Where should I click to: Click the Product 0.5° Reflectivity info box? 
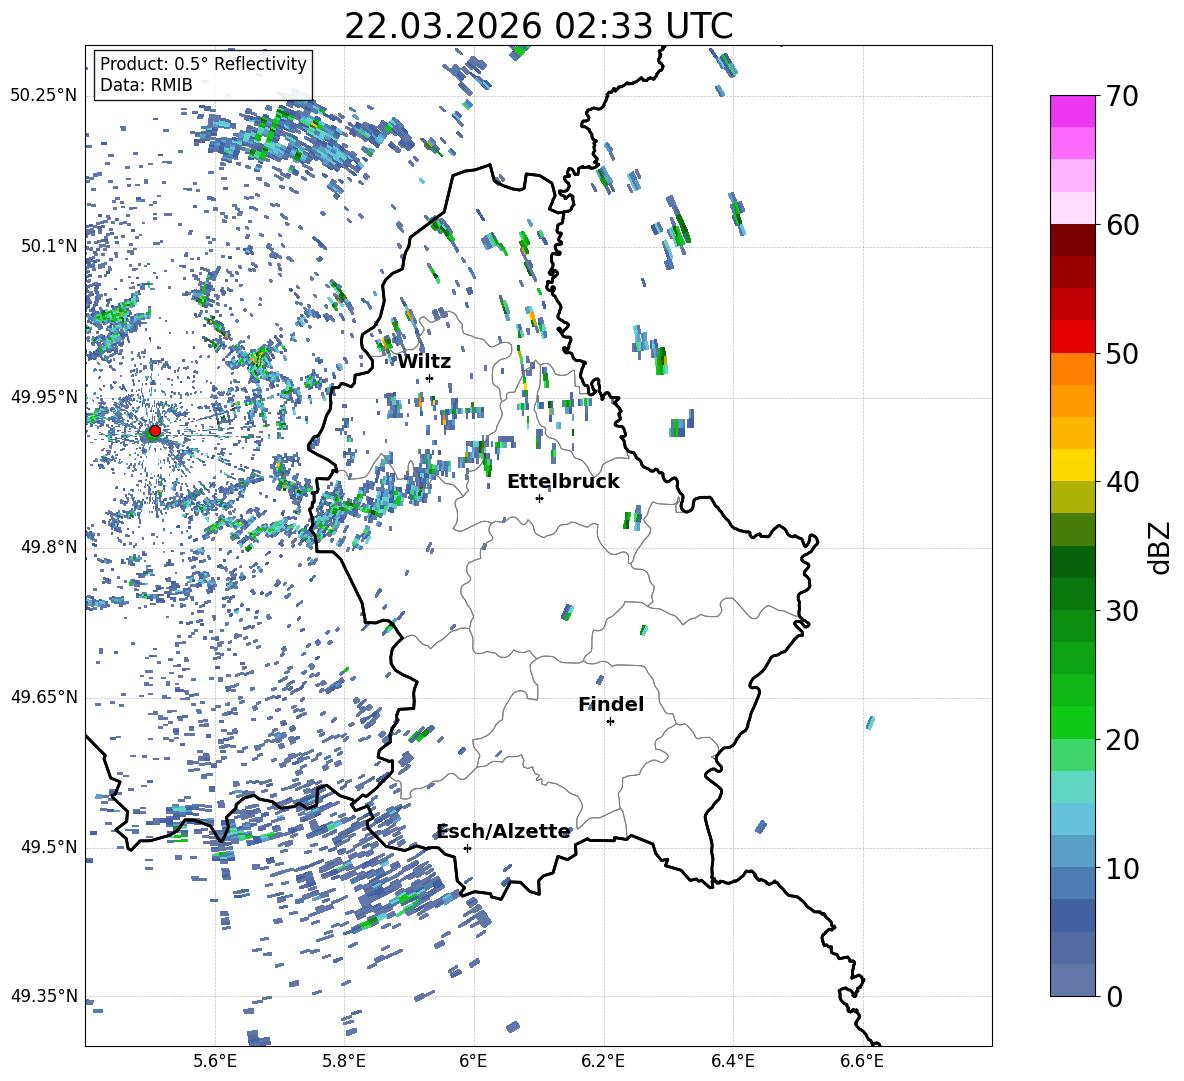(203, 75)
